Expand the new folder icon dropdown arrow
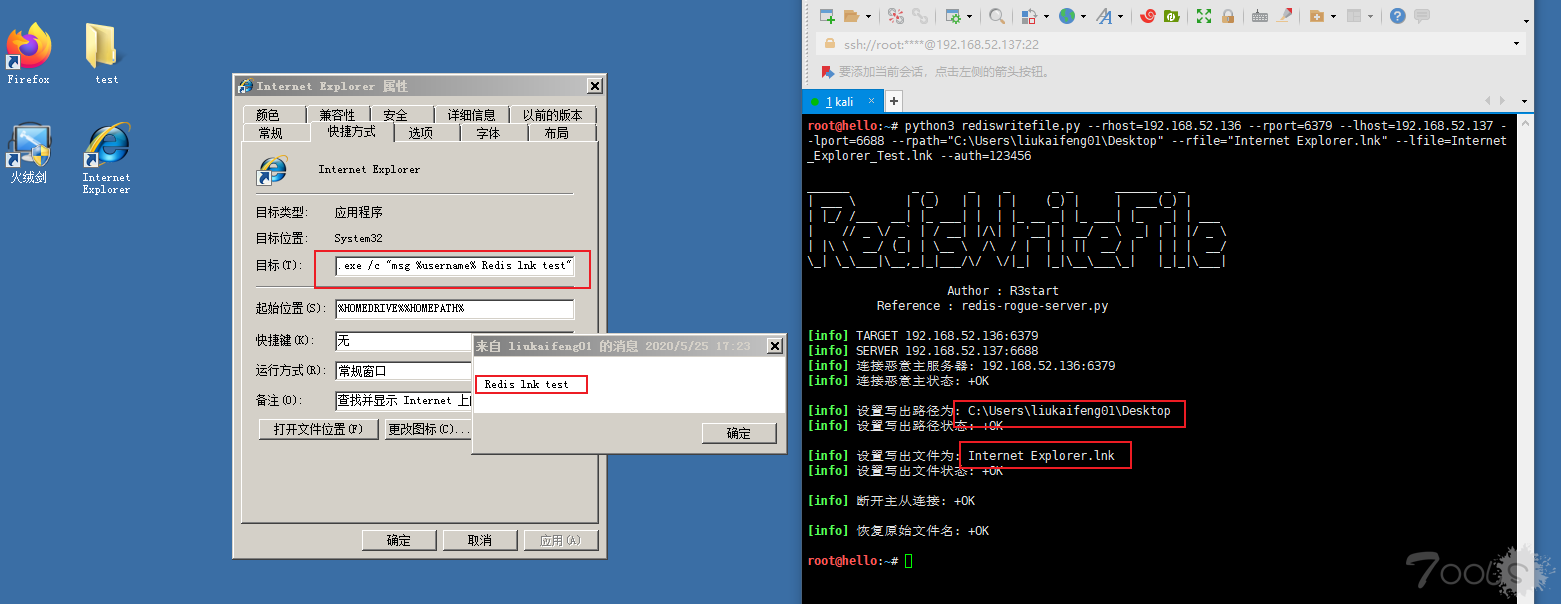 click(1333, 17)
